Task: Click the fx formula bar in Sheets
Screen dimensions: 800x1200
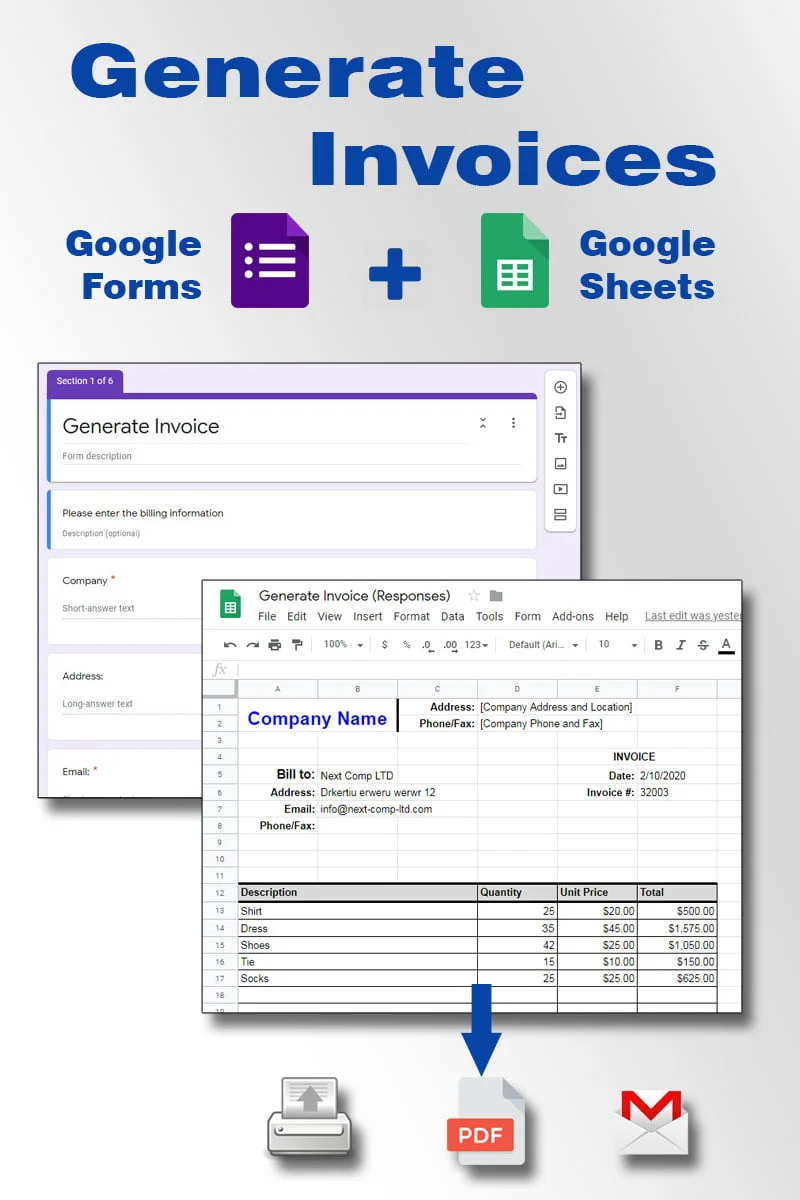Action: click(490, 669)
